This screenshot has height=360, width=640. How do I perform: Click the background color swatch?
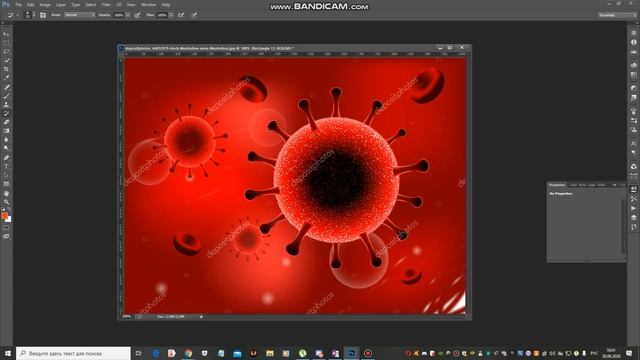click(9, 220)
